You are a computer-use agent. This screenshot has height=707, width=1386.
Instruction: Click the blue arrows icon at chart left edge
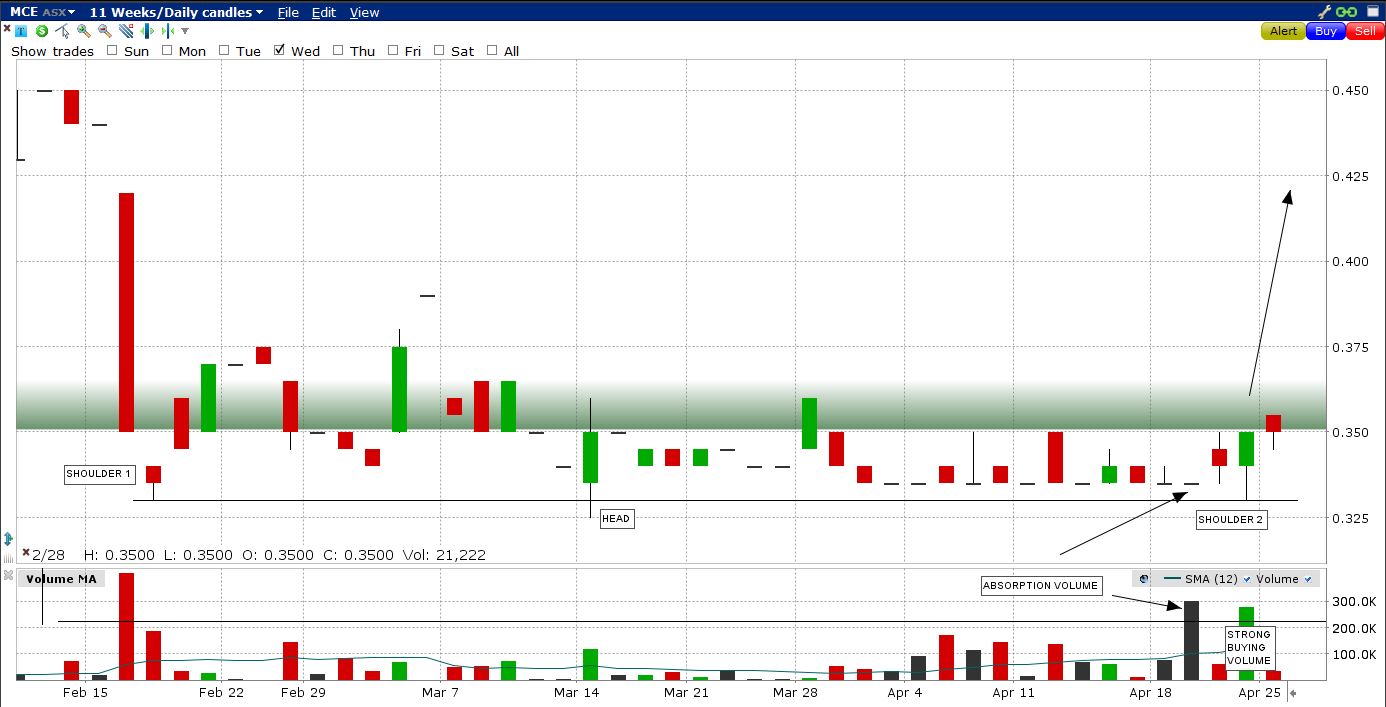click(x=9, y=538)
